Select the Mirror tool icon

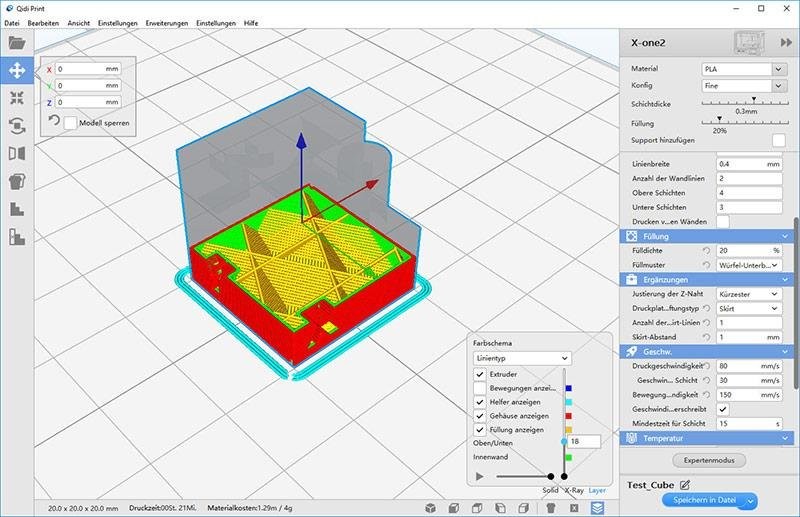pos(16,154)
